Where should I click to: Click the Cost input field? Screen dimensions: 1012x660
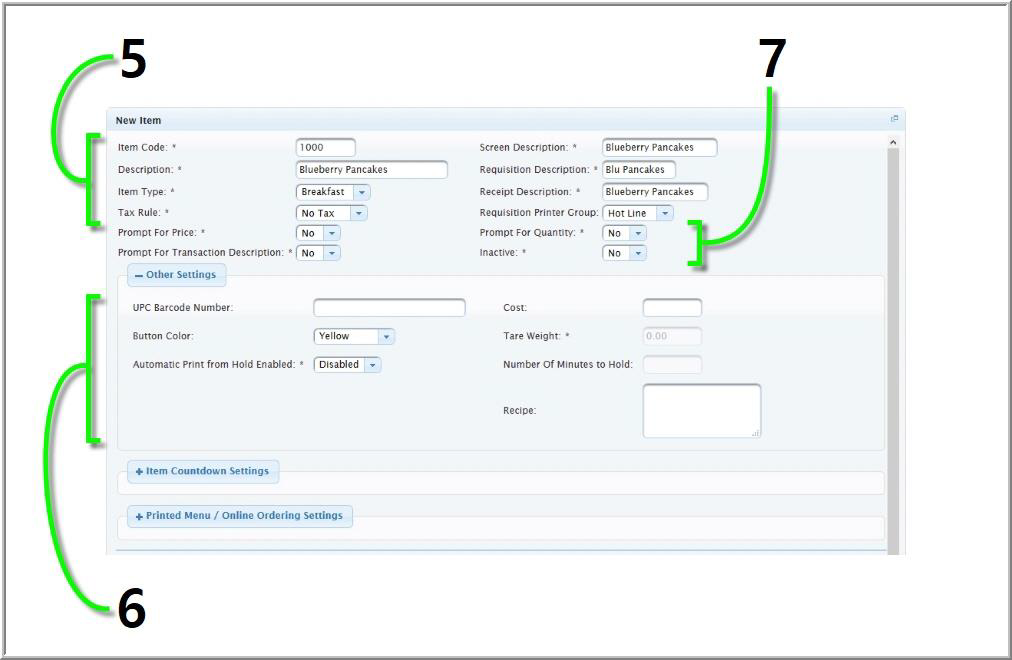[671, 308]
